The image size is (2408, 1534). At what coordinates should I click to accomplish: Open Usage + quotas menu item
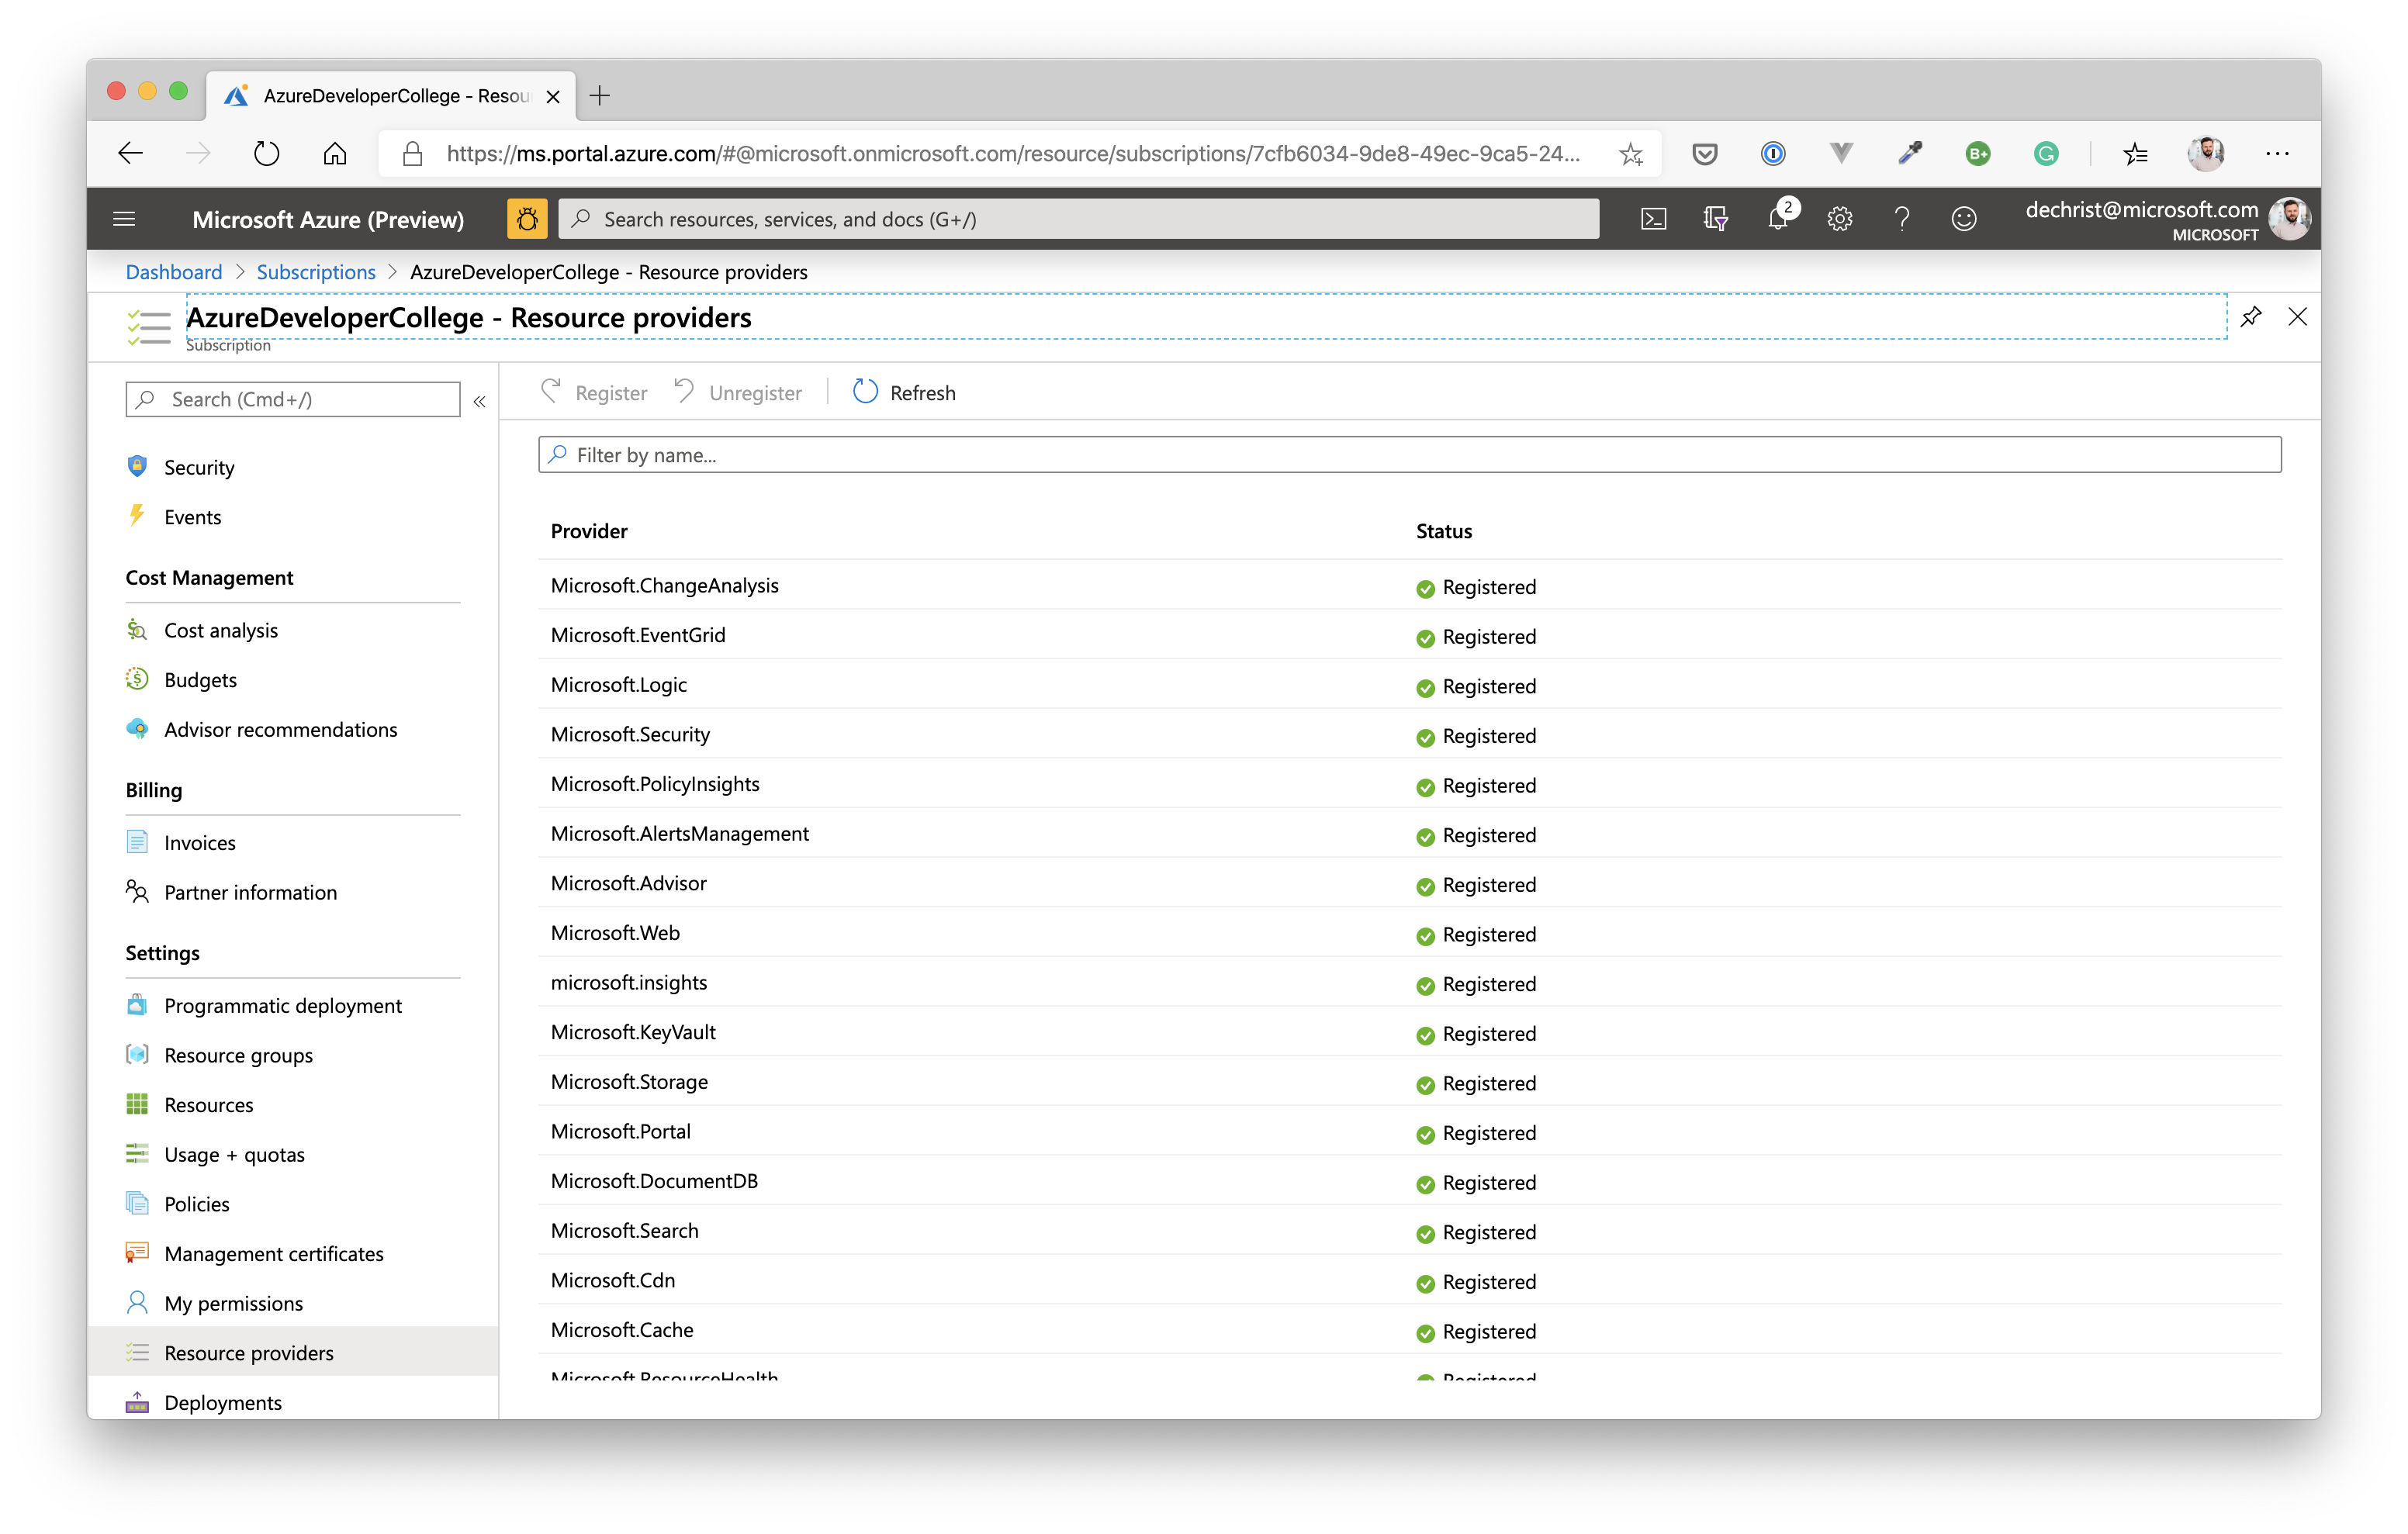point(234,1155)
